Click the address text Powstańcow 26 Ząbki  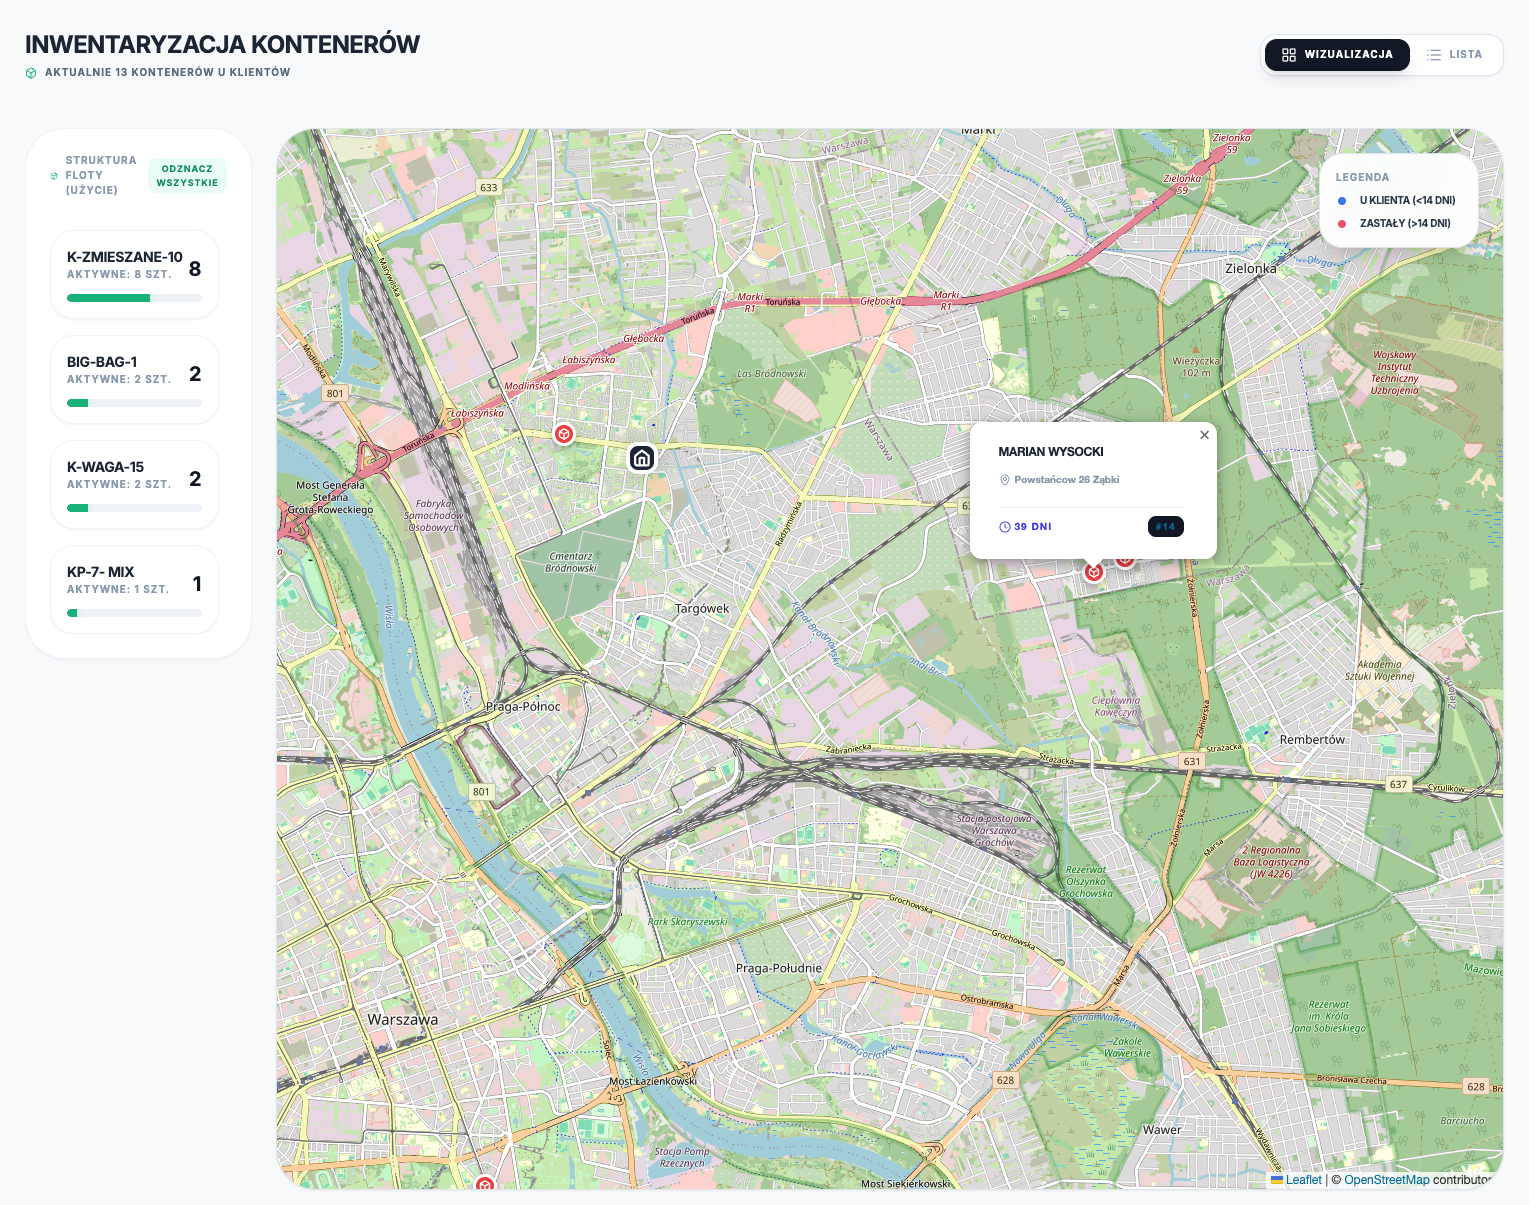click(x=1067, y=480)
